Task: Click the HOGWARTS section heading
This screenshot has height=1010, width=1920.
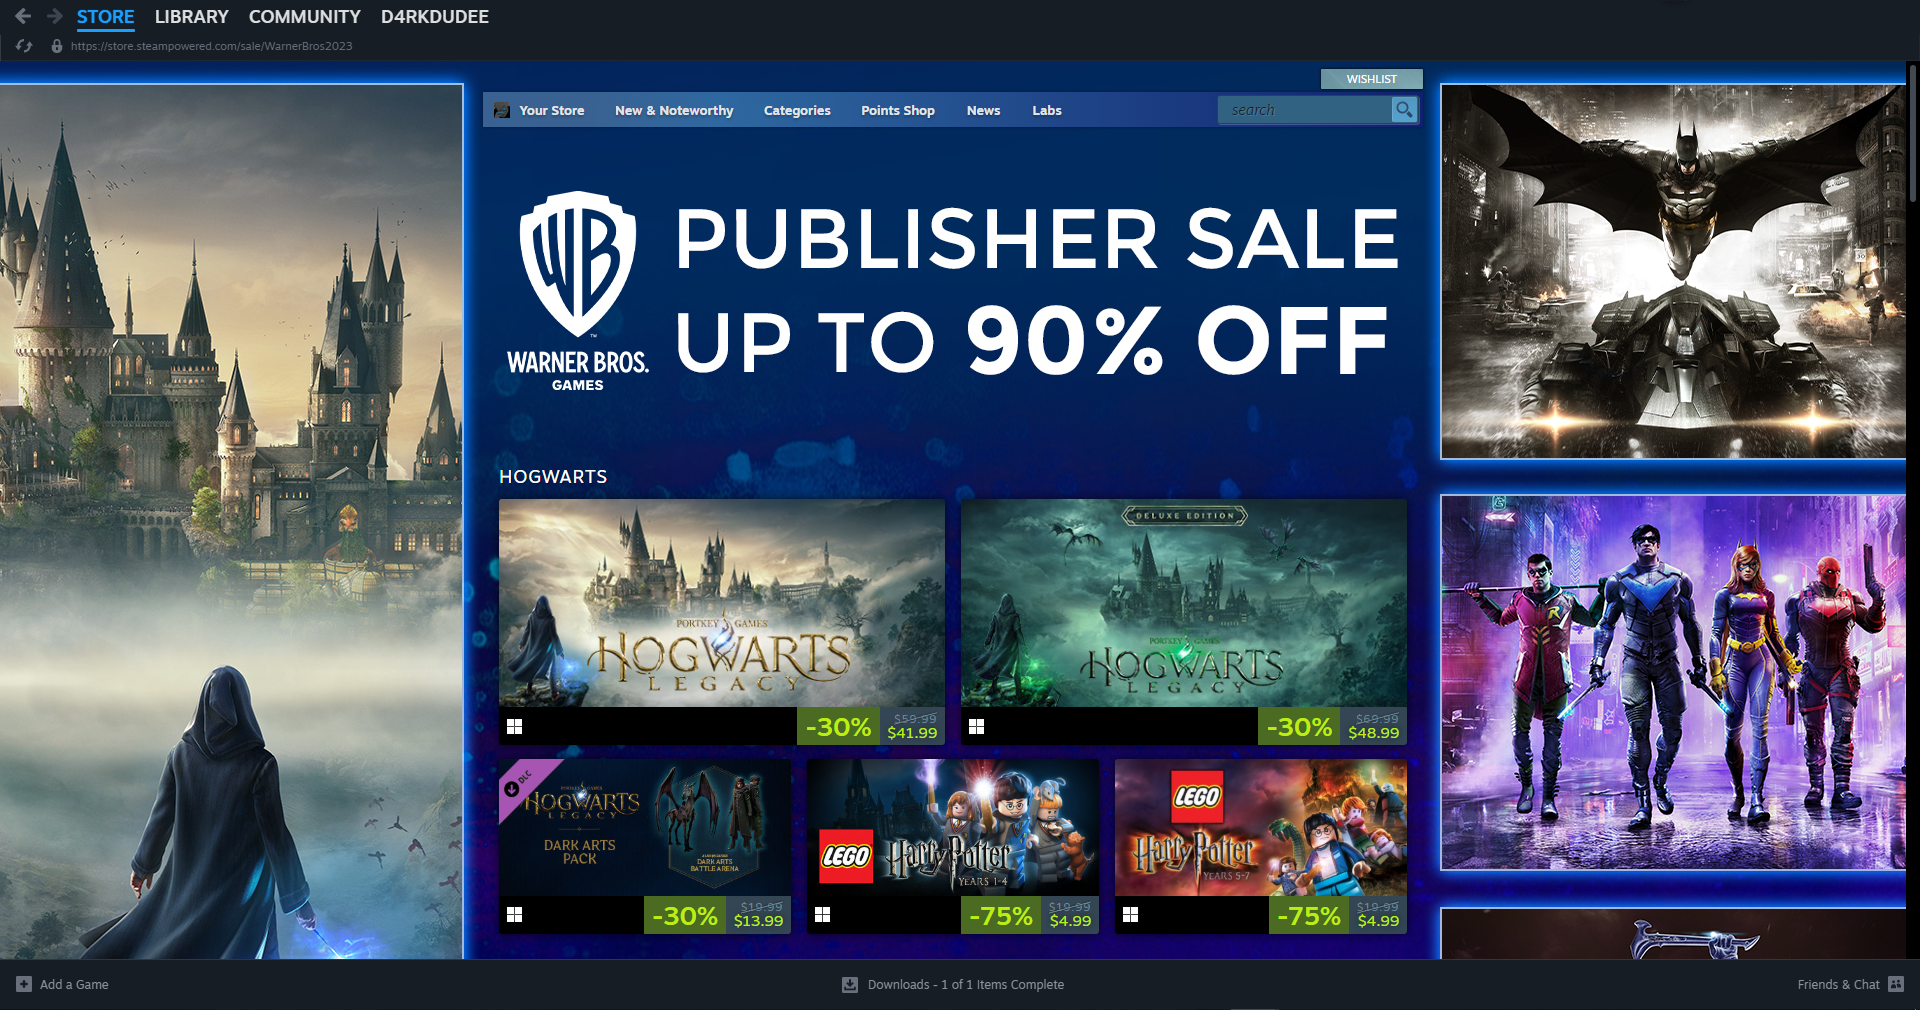Action: click(x=553, y=477)
